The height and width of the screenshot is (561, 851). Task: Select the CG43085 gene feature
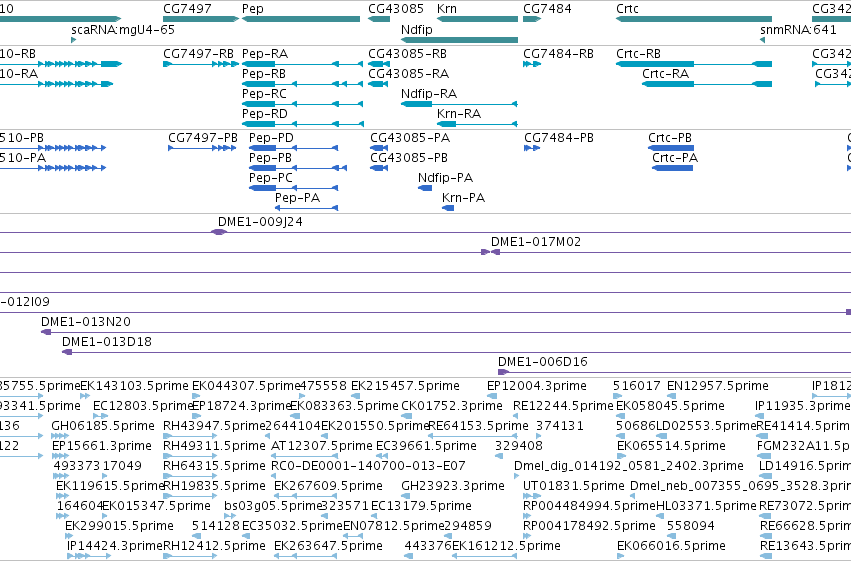pos(379,19)
